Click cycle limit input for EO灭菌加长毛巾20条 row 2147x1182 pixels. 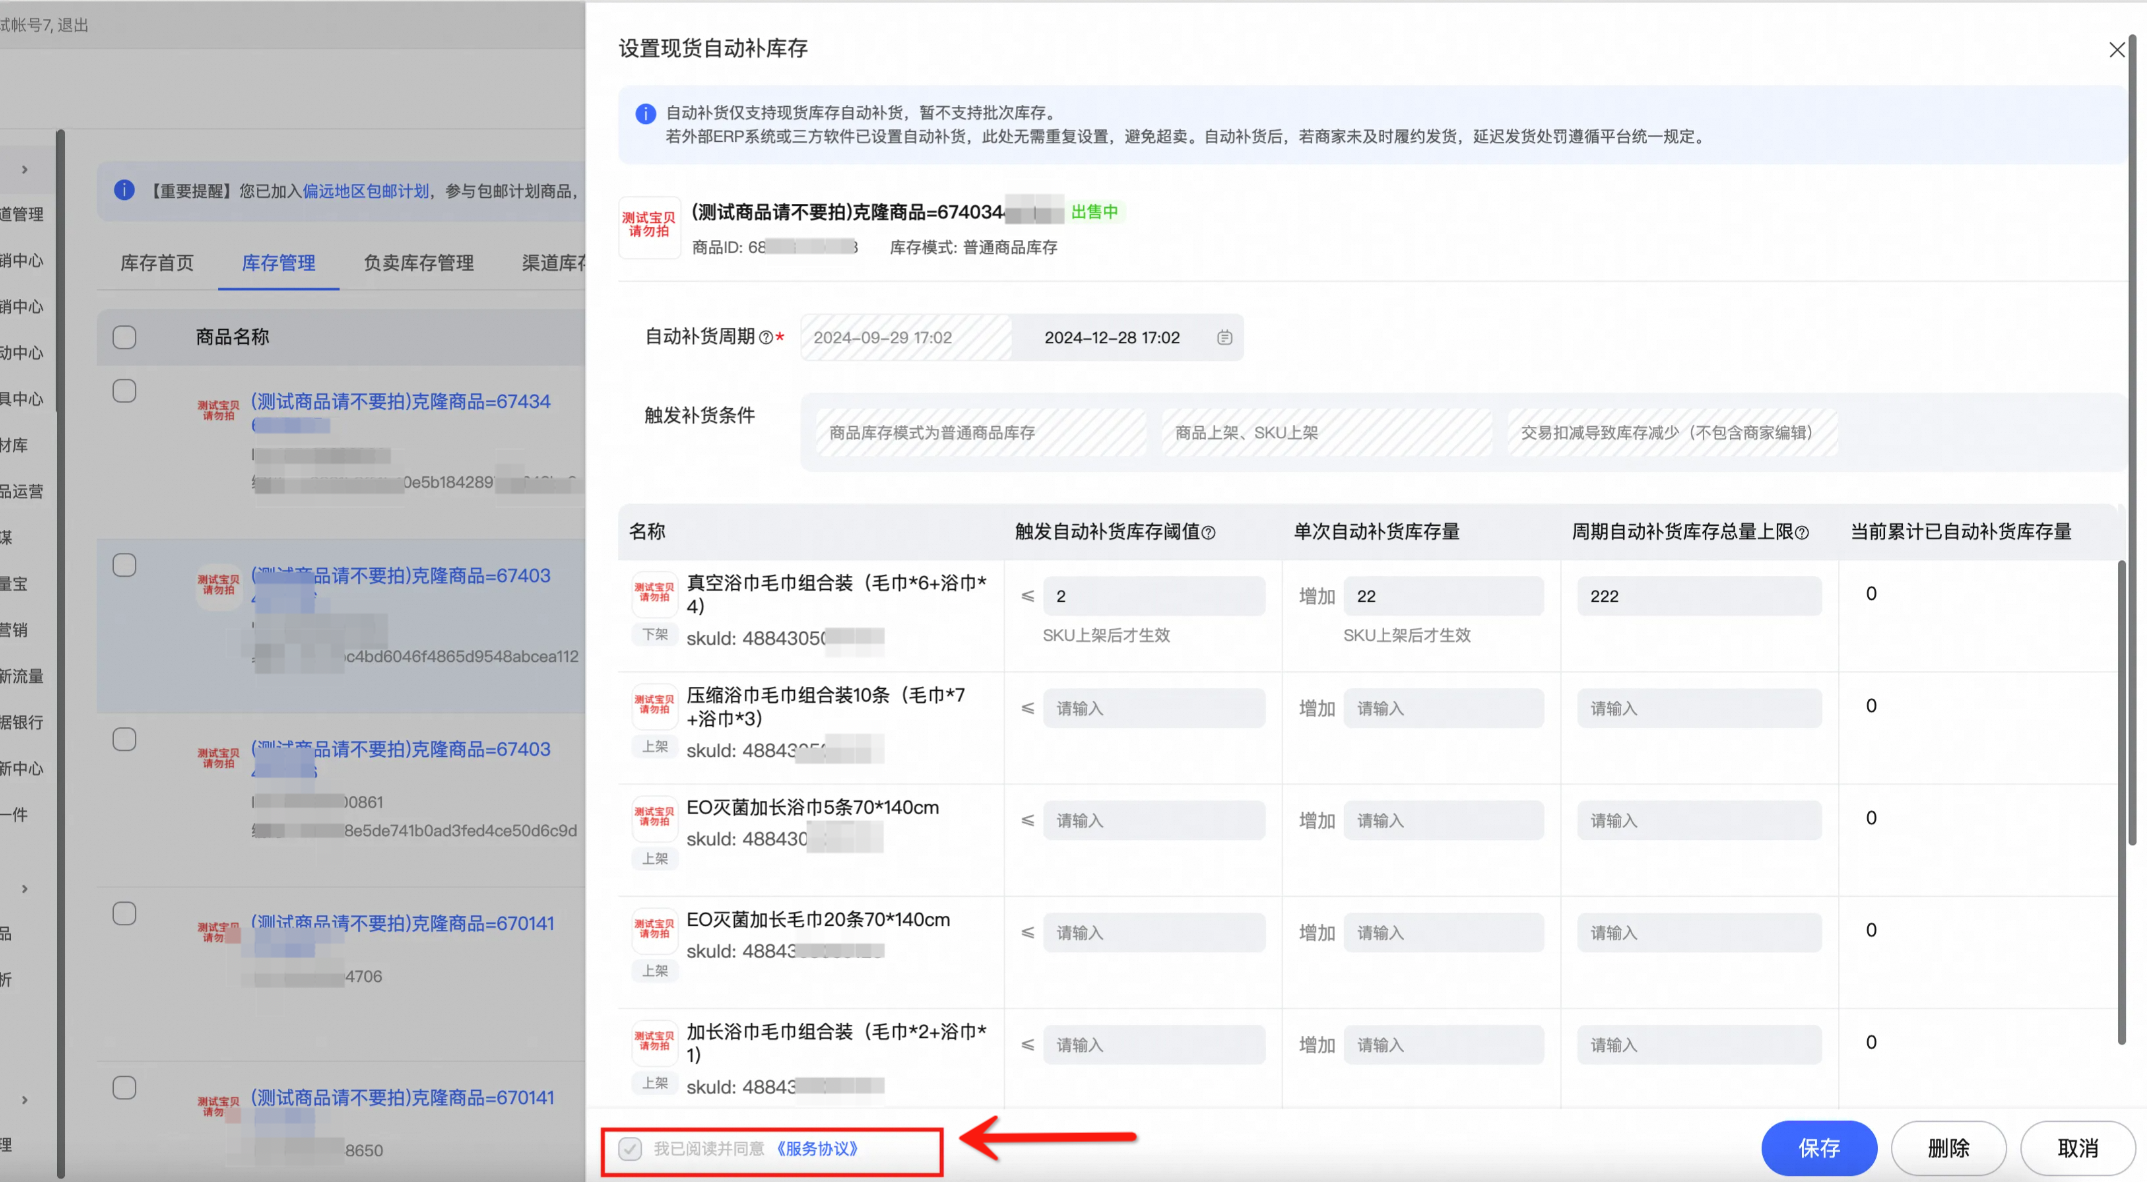pos(1699,932)
